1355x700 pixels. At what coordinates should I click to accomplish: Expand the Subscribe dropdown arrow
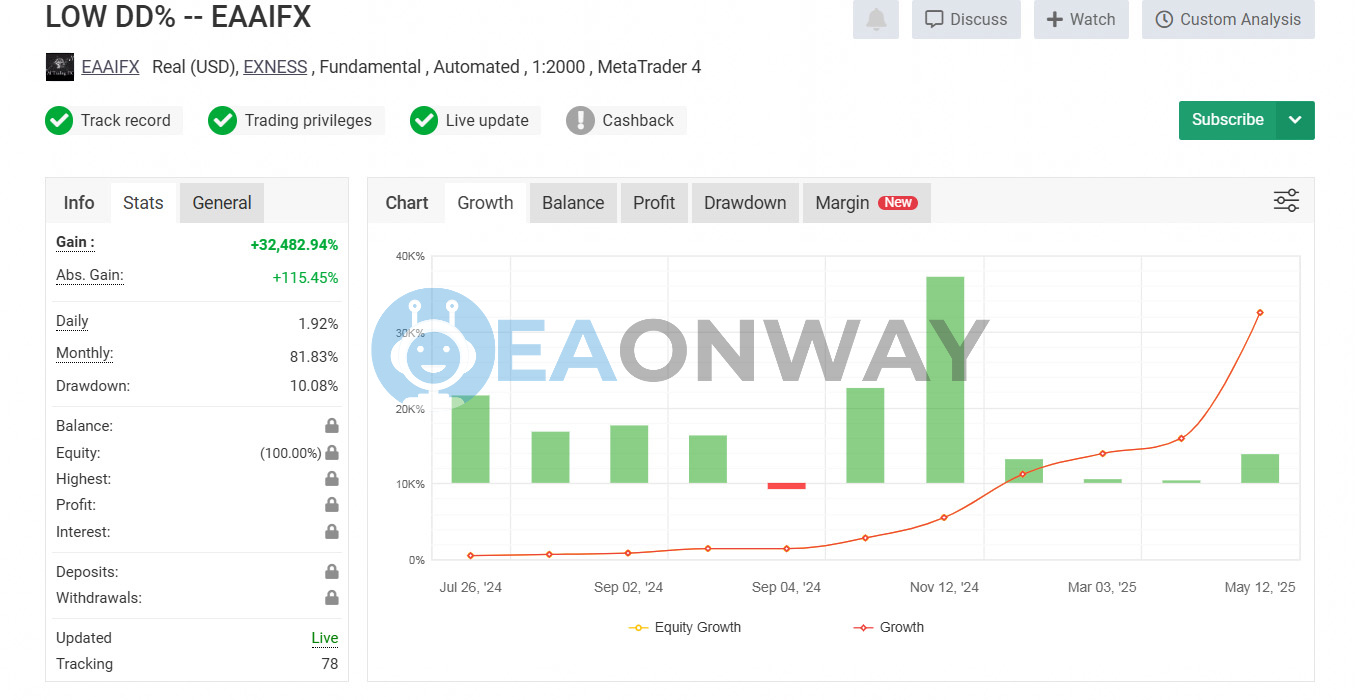pos(1295,120)
